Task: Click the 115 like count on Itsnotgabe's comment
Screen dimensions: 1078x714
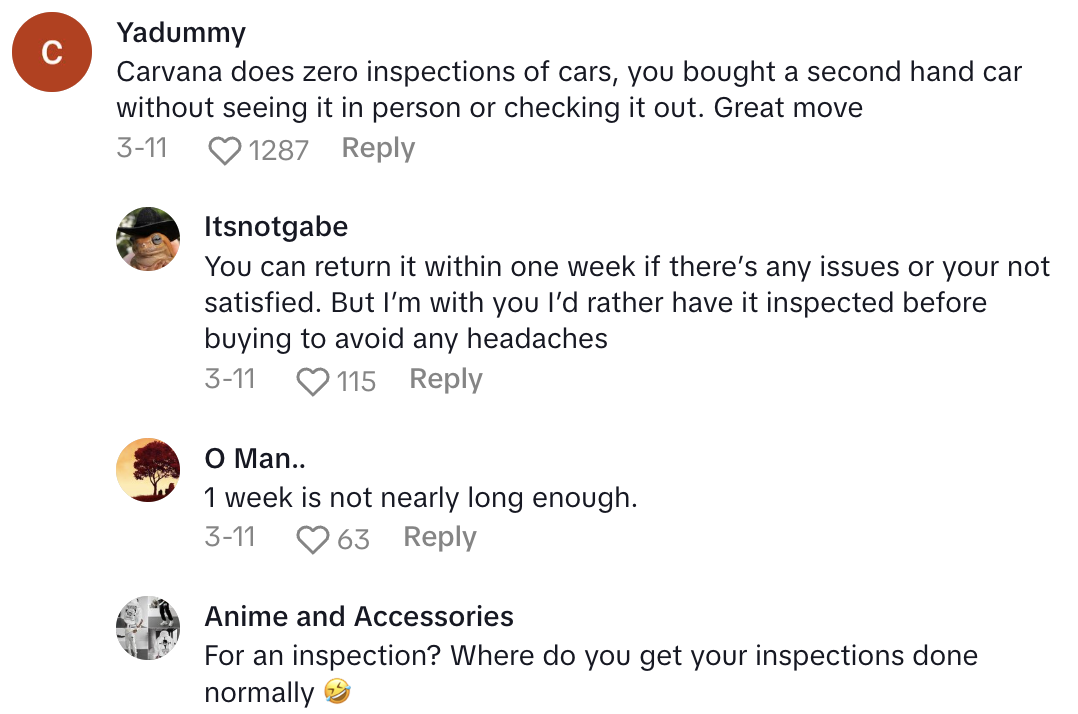Action: (x=356, y=381)
